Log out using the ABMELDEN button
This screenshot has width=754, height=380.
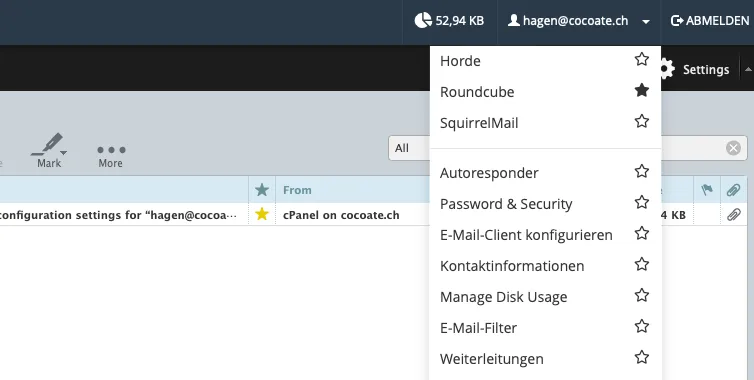pos(710,21)
